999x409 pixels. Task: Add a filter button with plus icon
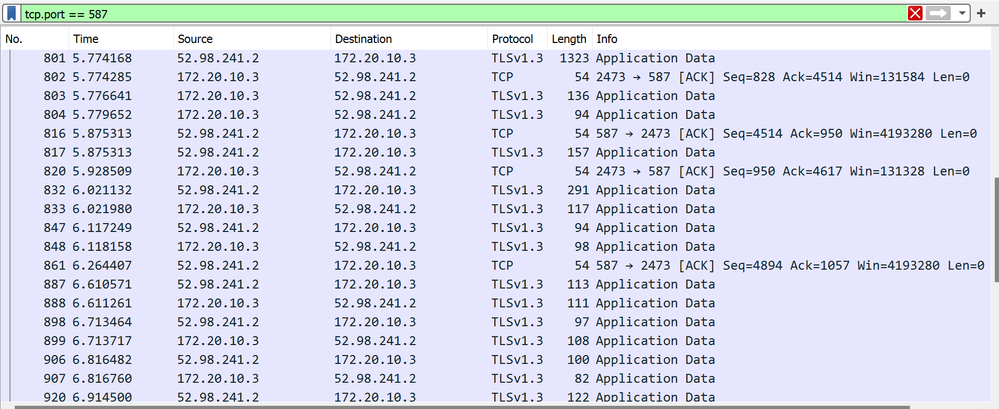pyautogui.click(x=982, y=13)
